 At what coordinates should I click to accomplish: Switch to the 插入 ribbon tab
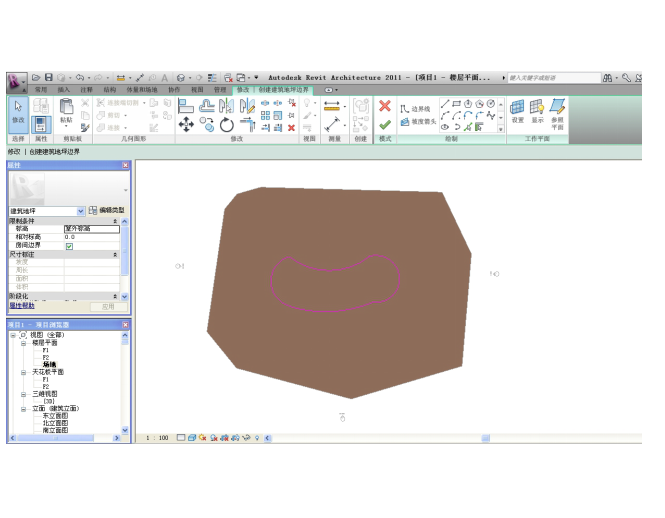coord(63,89)
